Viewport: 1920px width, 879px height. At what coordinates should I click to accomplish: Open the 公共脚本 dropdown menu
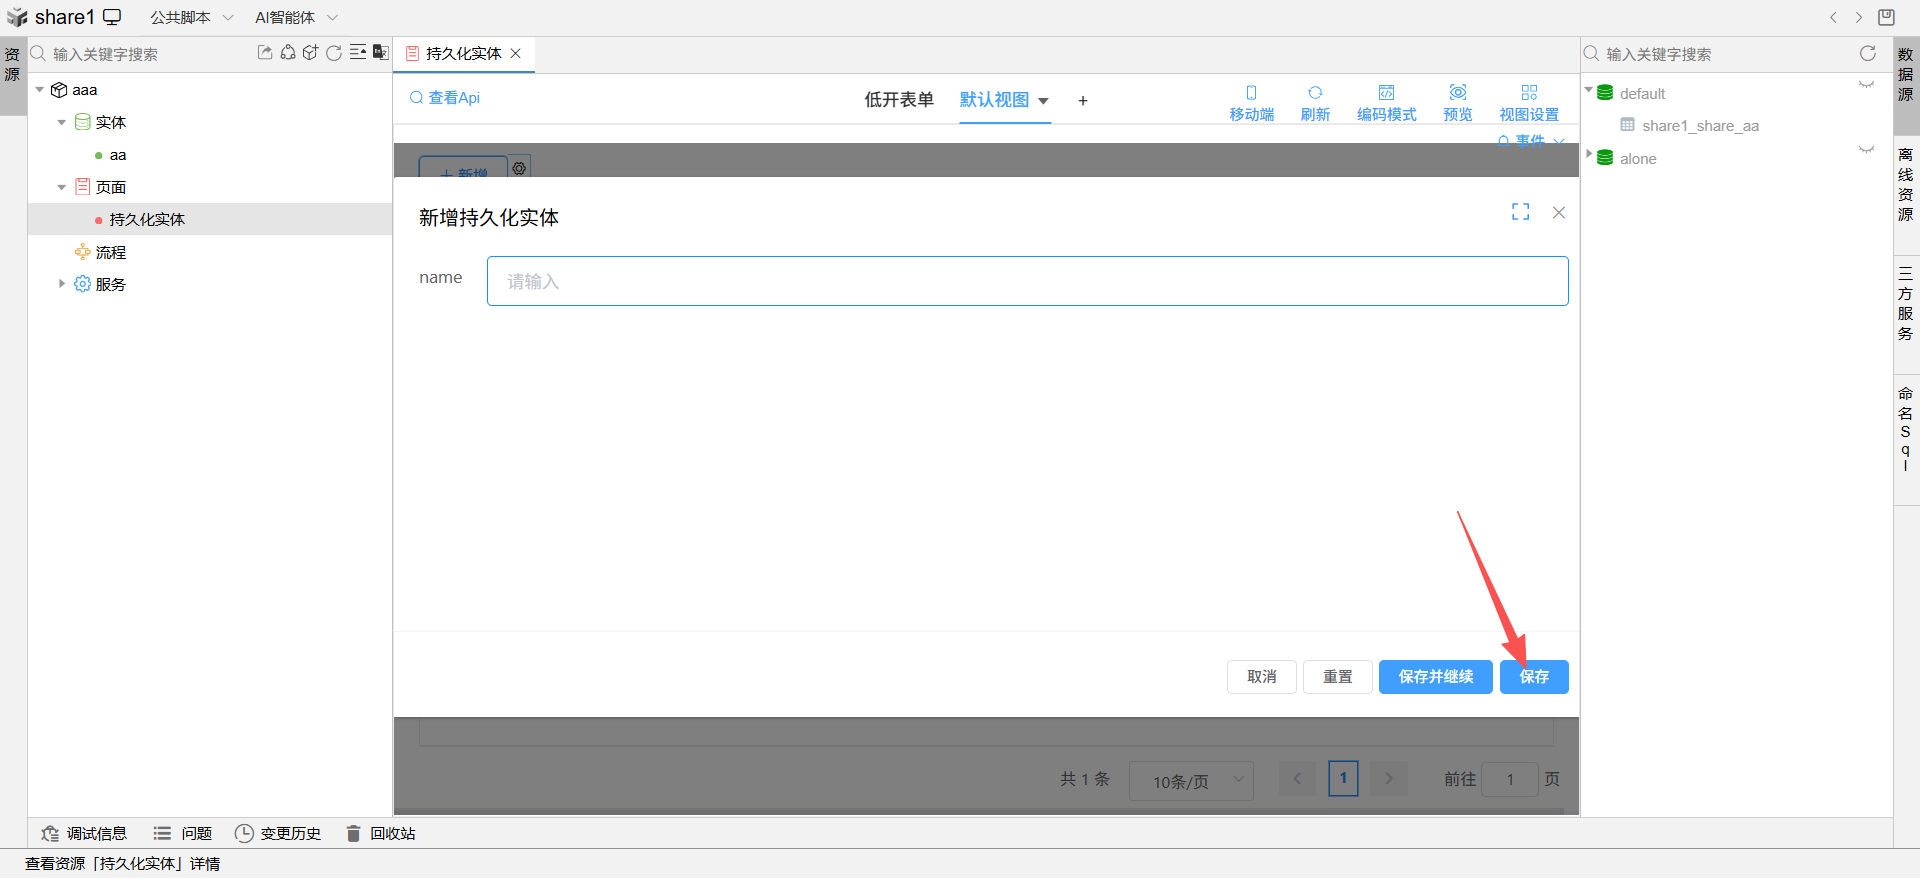click(x=191, y=17)
